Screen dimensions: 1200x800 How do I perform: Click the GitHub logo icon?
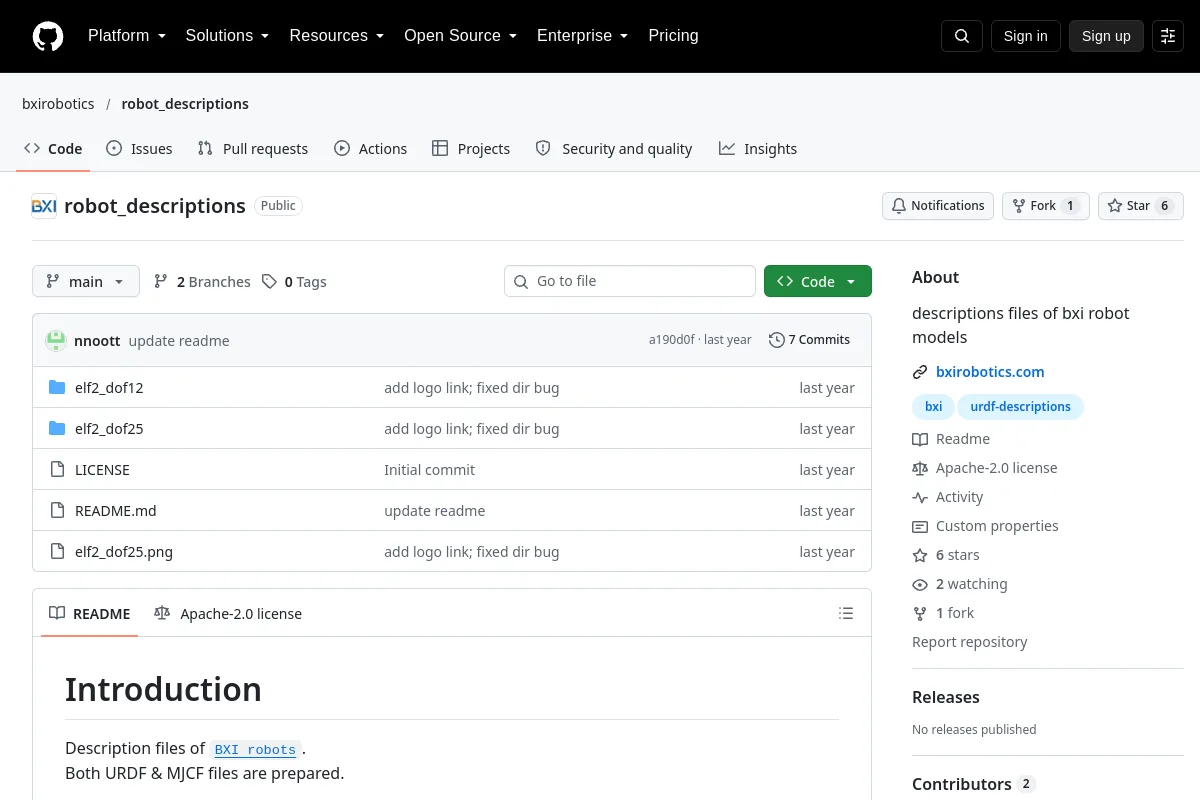[48, 36]
